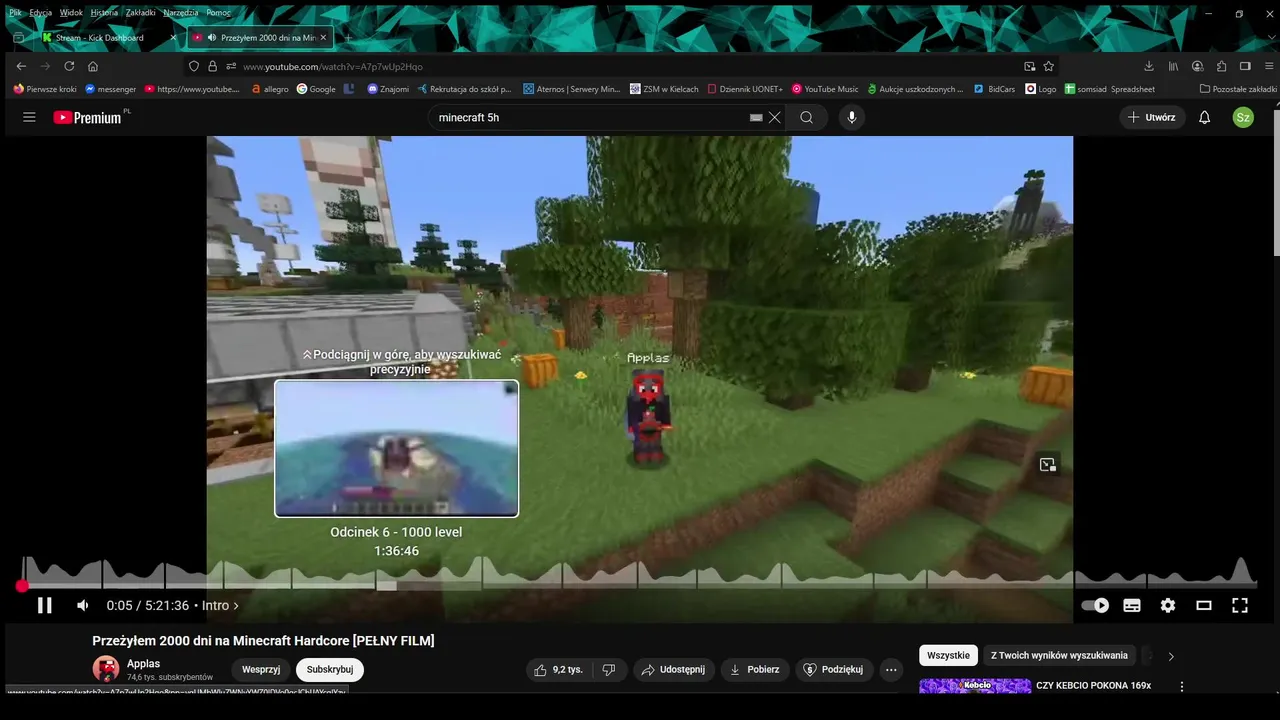This screenshot has height=720, width=1280.
Task: Switch to theater mode view
Action: pos(1204,605)
